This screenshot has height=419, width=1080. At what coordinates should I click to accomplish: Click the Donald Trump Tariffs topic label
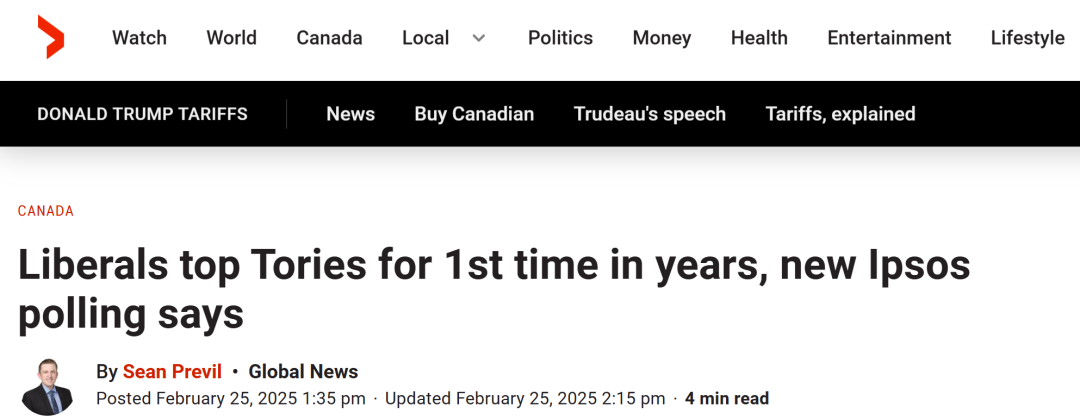tap(142, 114)
